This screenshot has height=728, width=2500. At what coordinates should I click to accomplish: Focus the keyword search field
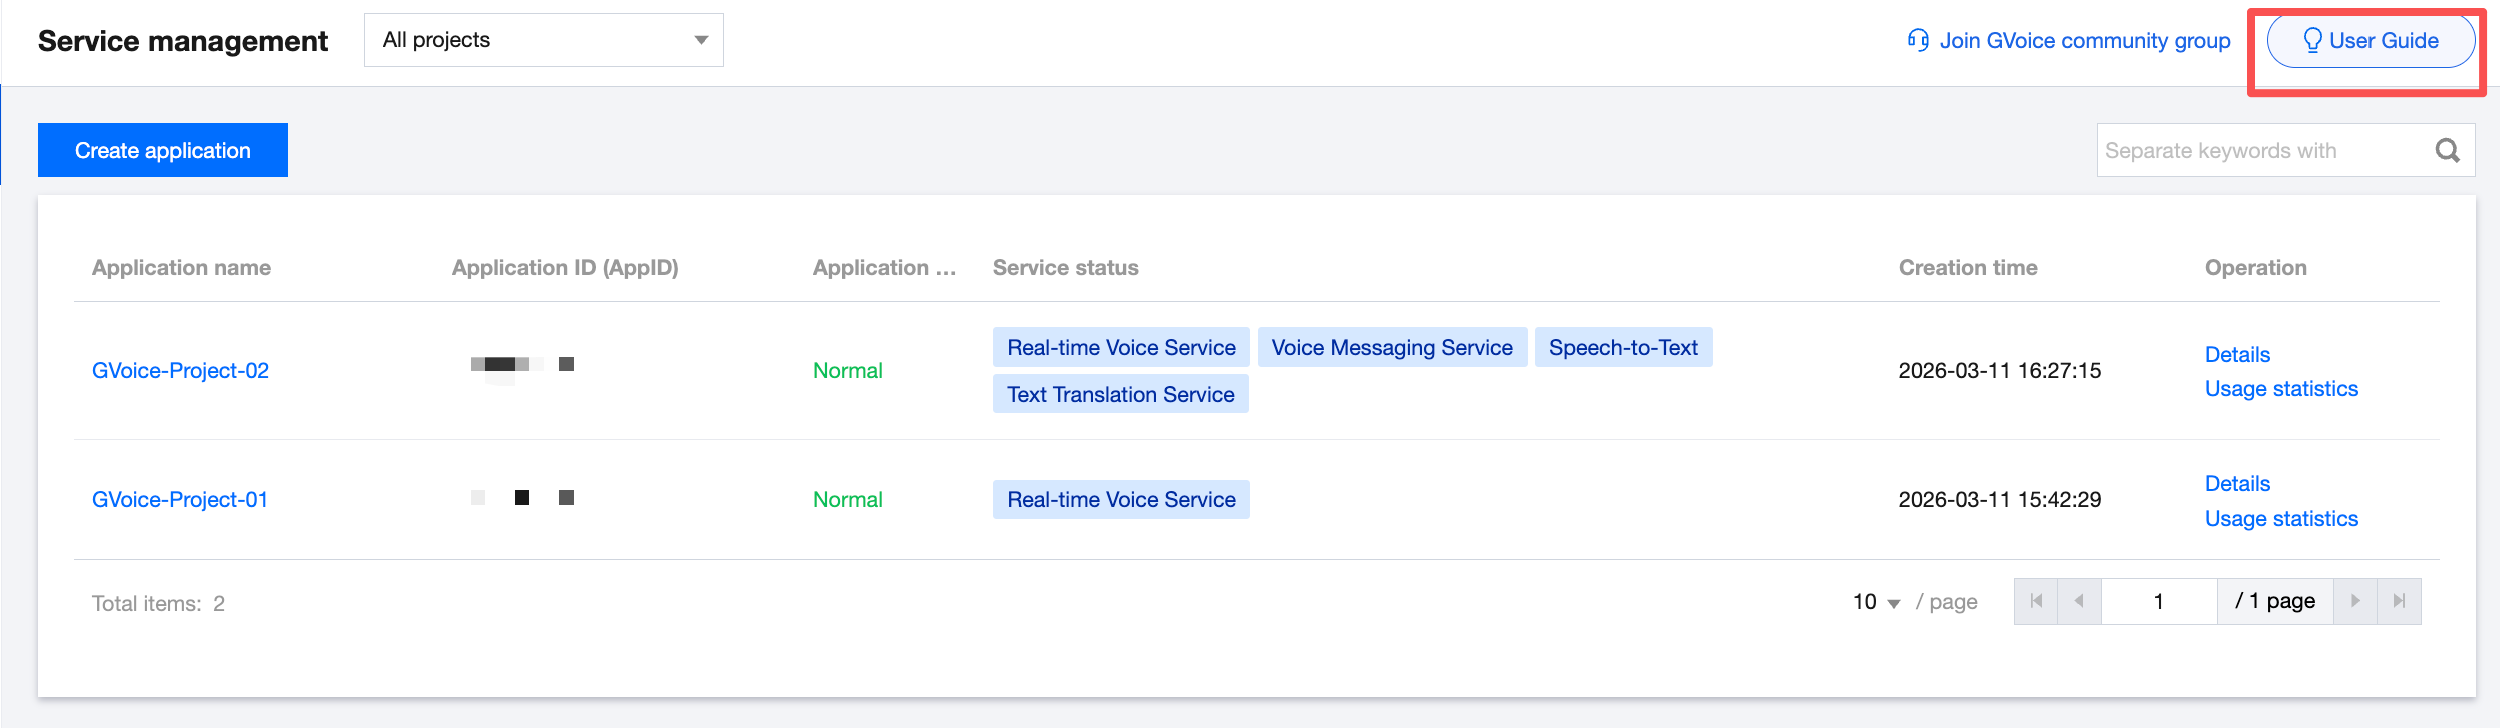(2260, 150)
